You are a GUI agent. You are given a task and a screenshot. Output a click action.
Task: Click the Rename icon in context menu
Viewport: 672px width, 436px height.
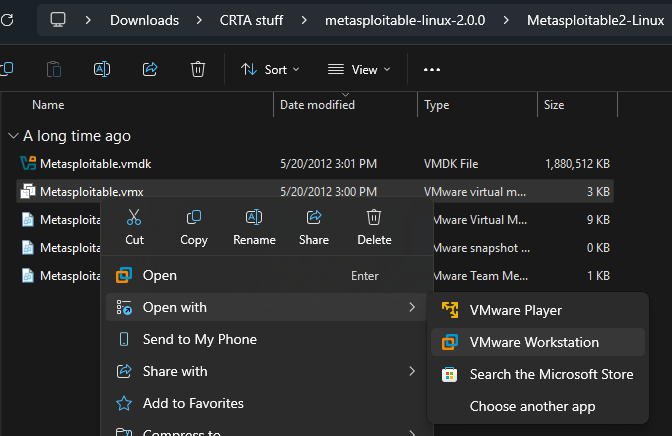(254, 218)
